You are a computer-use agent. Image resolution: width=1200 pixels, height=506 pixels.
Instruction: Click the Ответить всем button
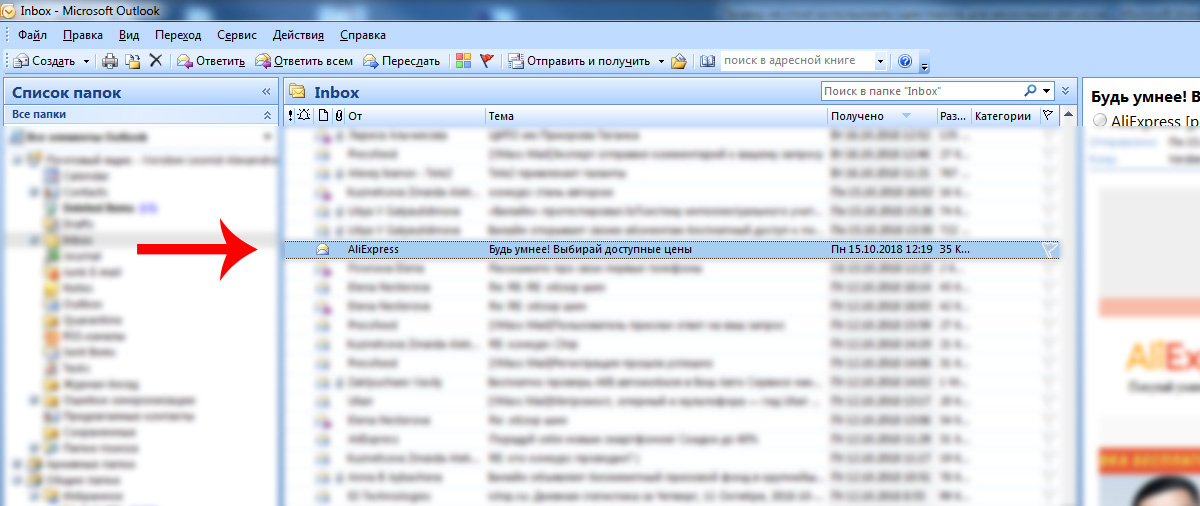click(304, 61)
